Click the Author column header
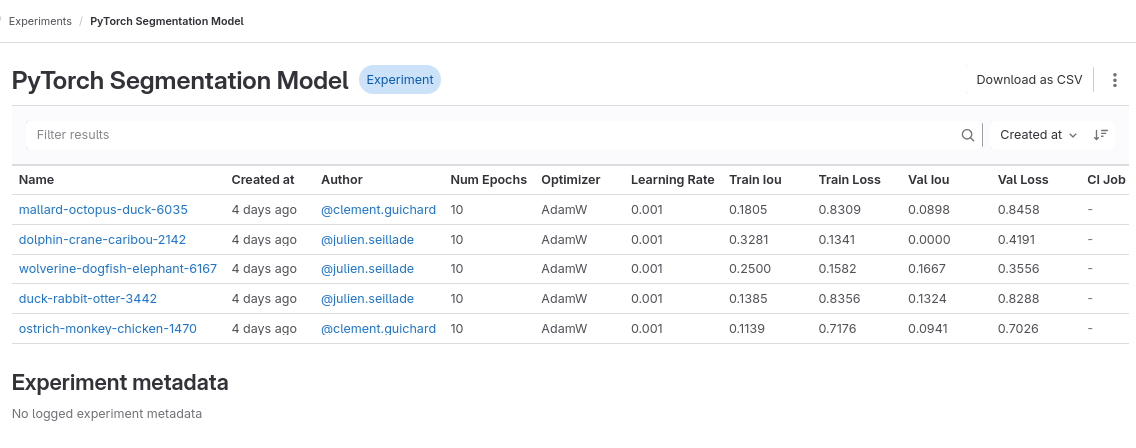Viewport: 1136px width, 448px height. (342, 180)
